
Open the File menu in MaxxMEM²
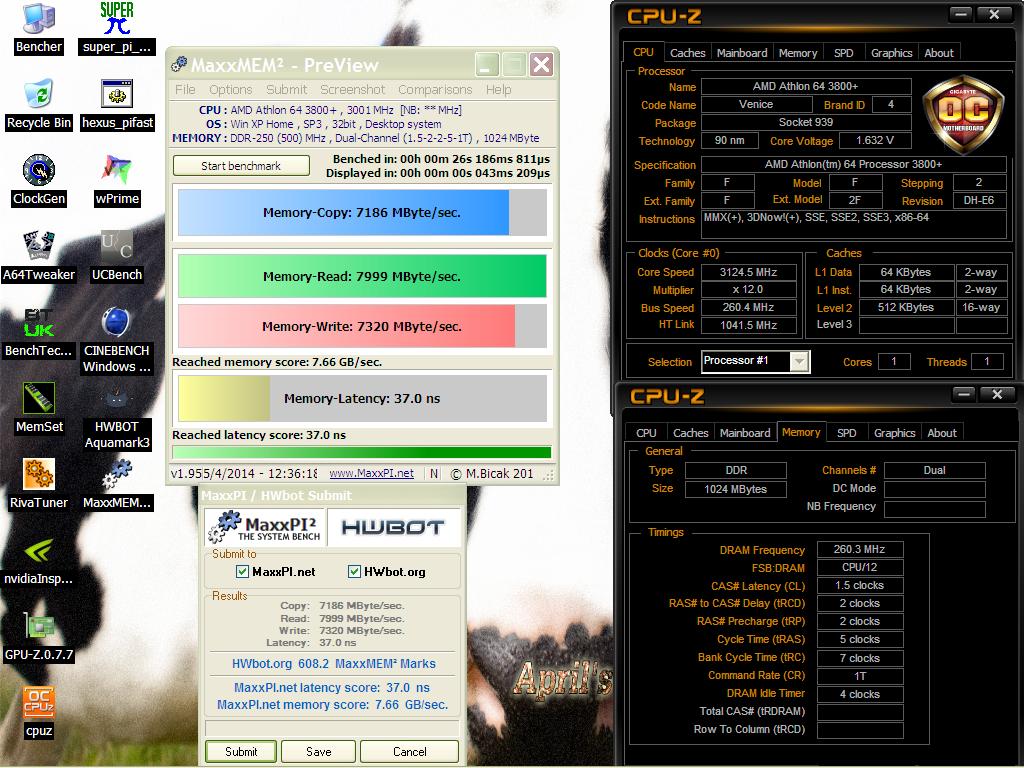tap(185, 89)
